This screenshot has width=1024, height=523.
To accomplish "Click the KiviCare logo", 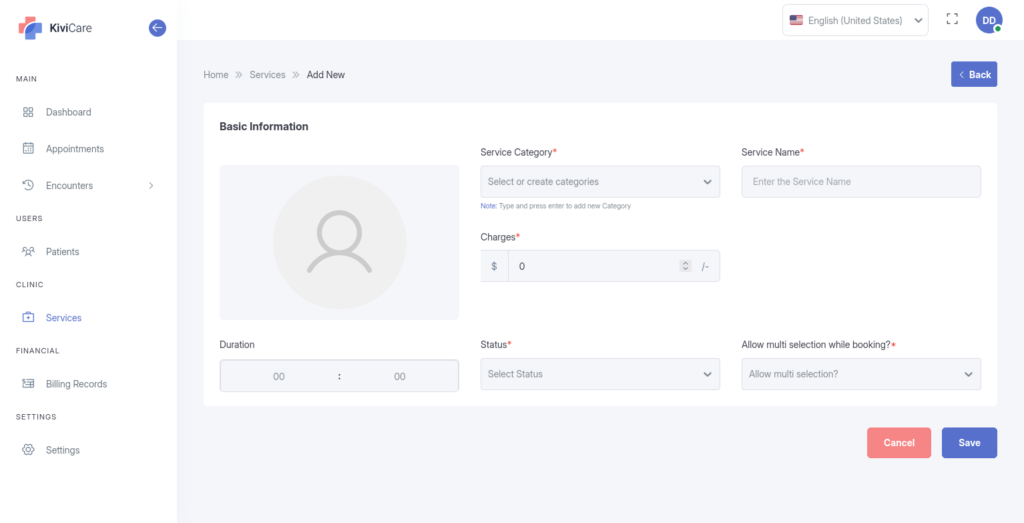I will click(x=55, y=28).
